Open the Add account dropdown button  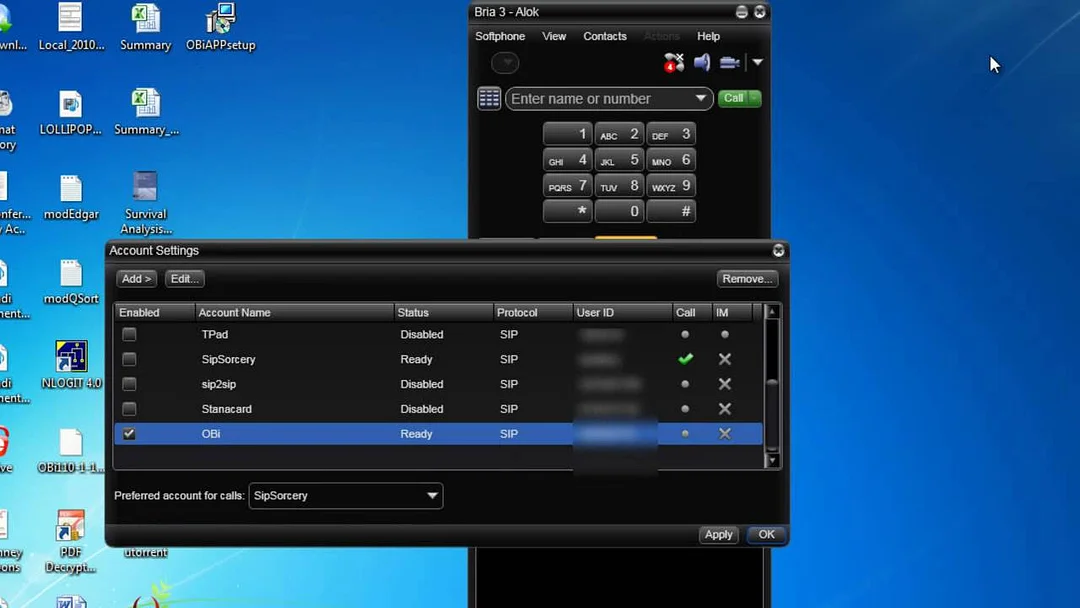point(136,279)
